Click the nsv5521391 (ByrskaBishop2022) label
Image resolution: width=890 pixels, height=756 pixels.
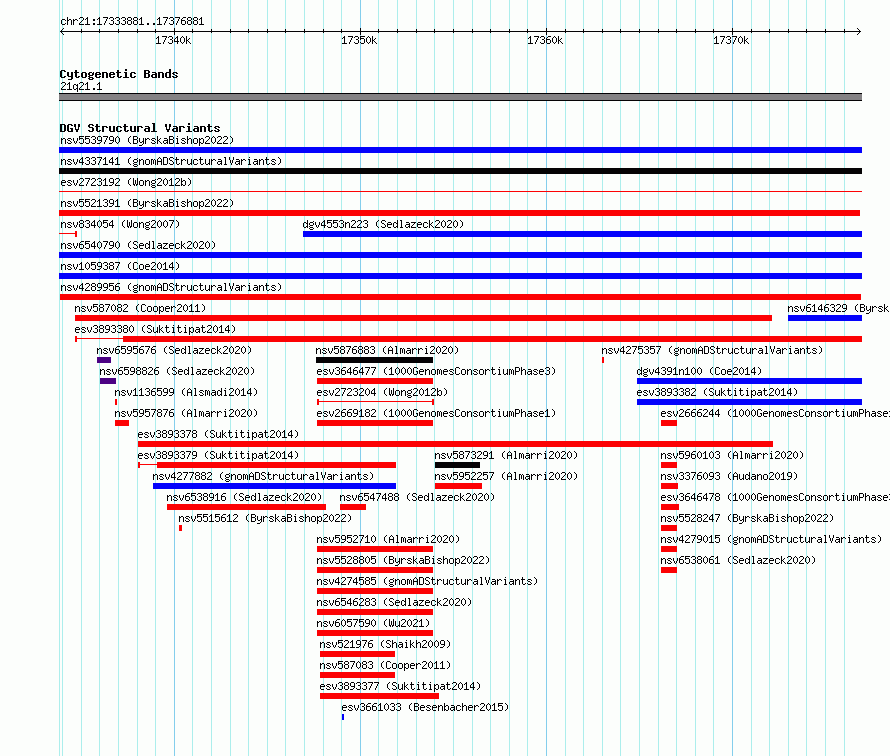click(147, 203)
